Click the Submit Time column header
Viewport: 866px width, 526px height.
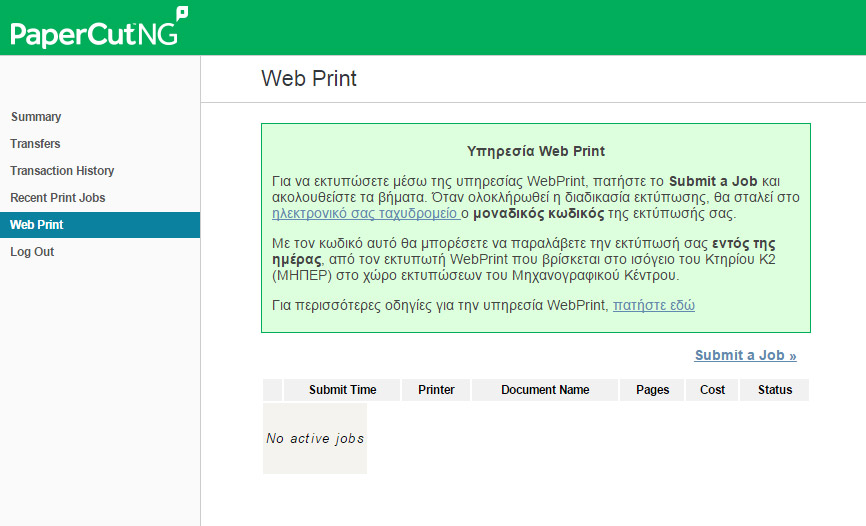[x=342, y=390]
